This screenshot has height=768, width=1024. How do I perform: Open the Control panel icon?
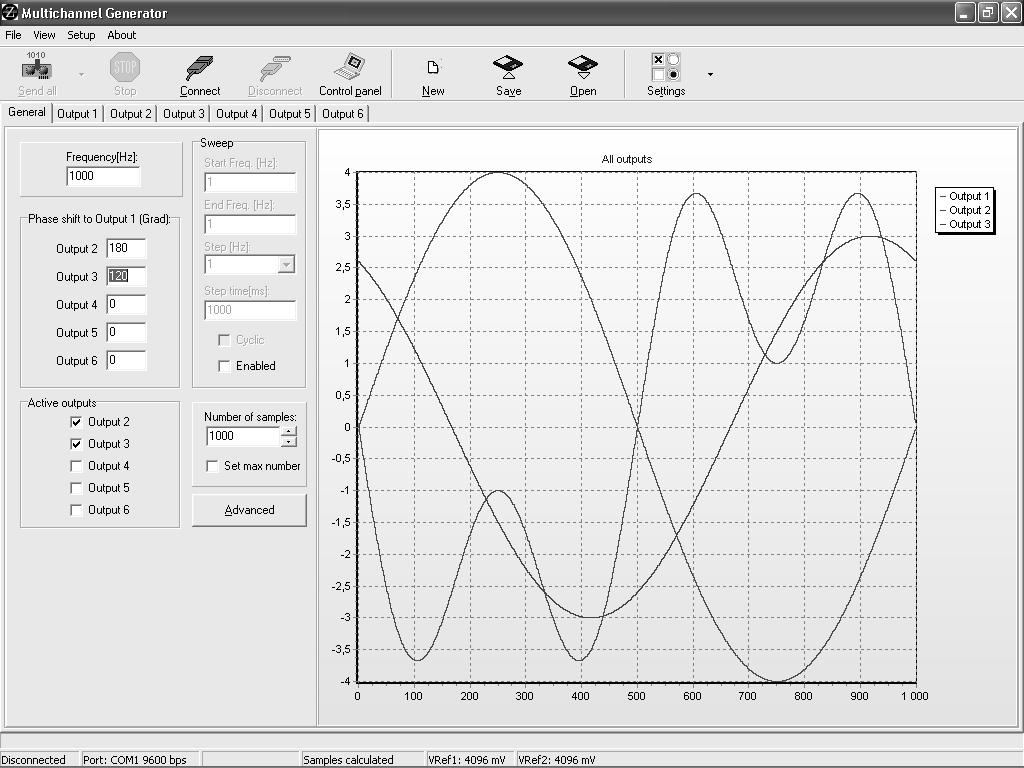350,67
